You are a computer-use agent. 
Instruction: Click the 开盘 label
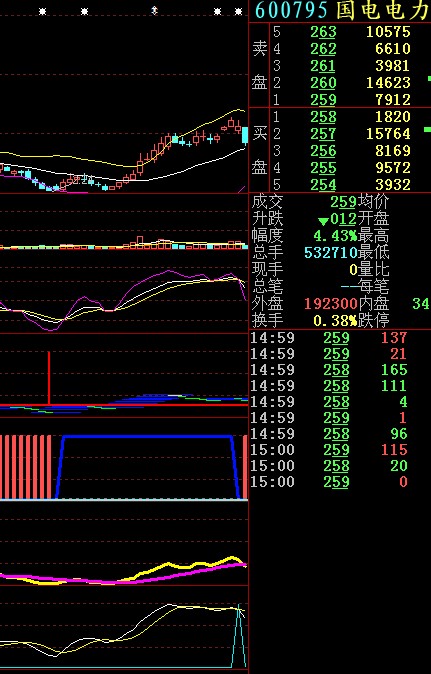(x=373, y=219)
